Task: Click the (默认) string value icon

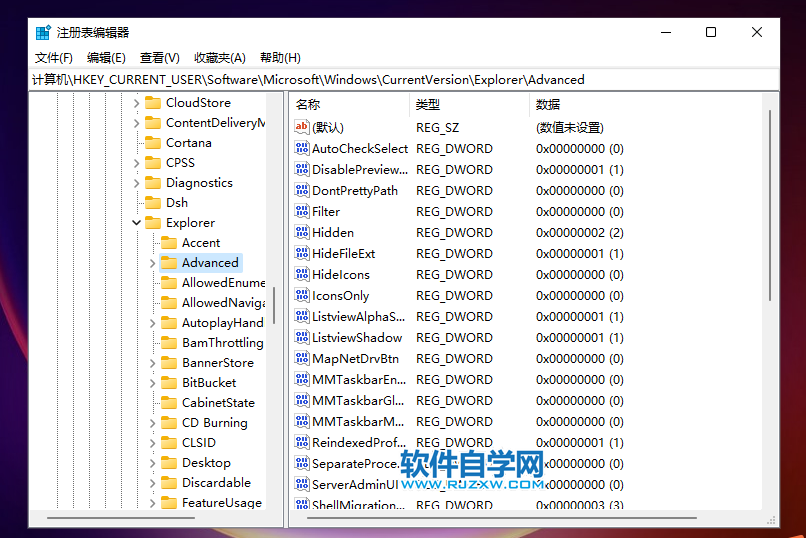Action: pos(302,127)
